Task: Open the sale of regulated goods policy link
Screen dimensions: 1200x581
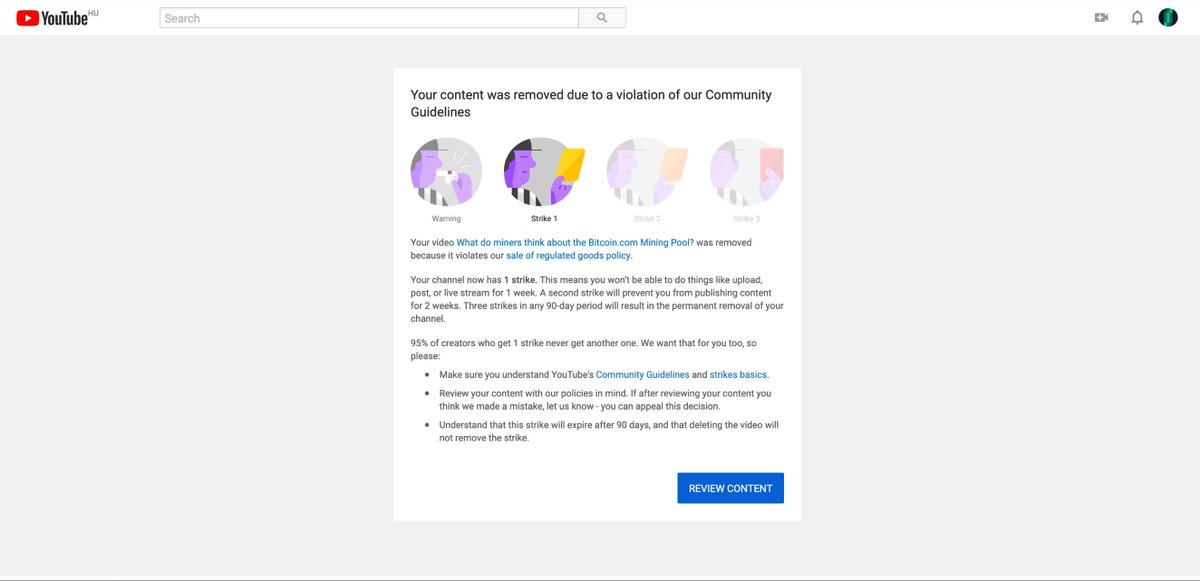Action: [568, 256]
